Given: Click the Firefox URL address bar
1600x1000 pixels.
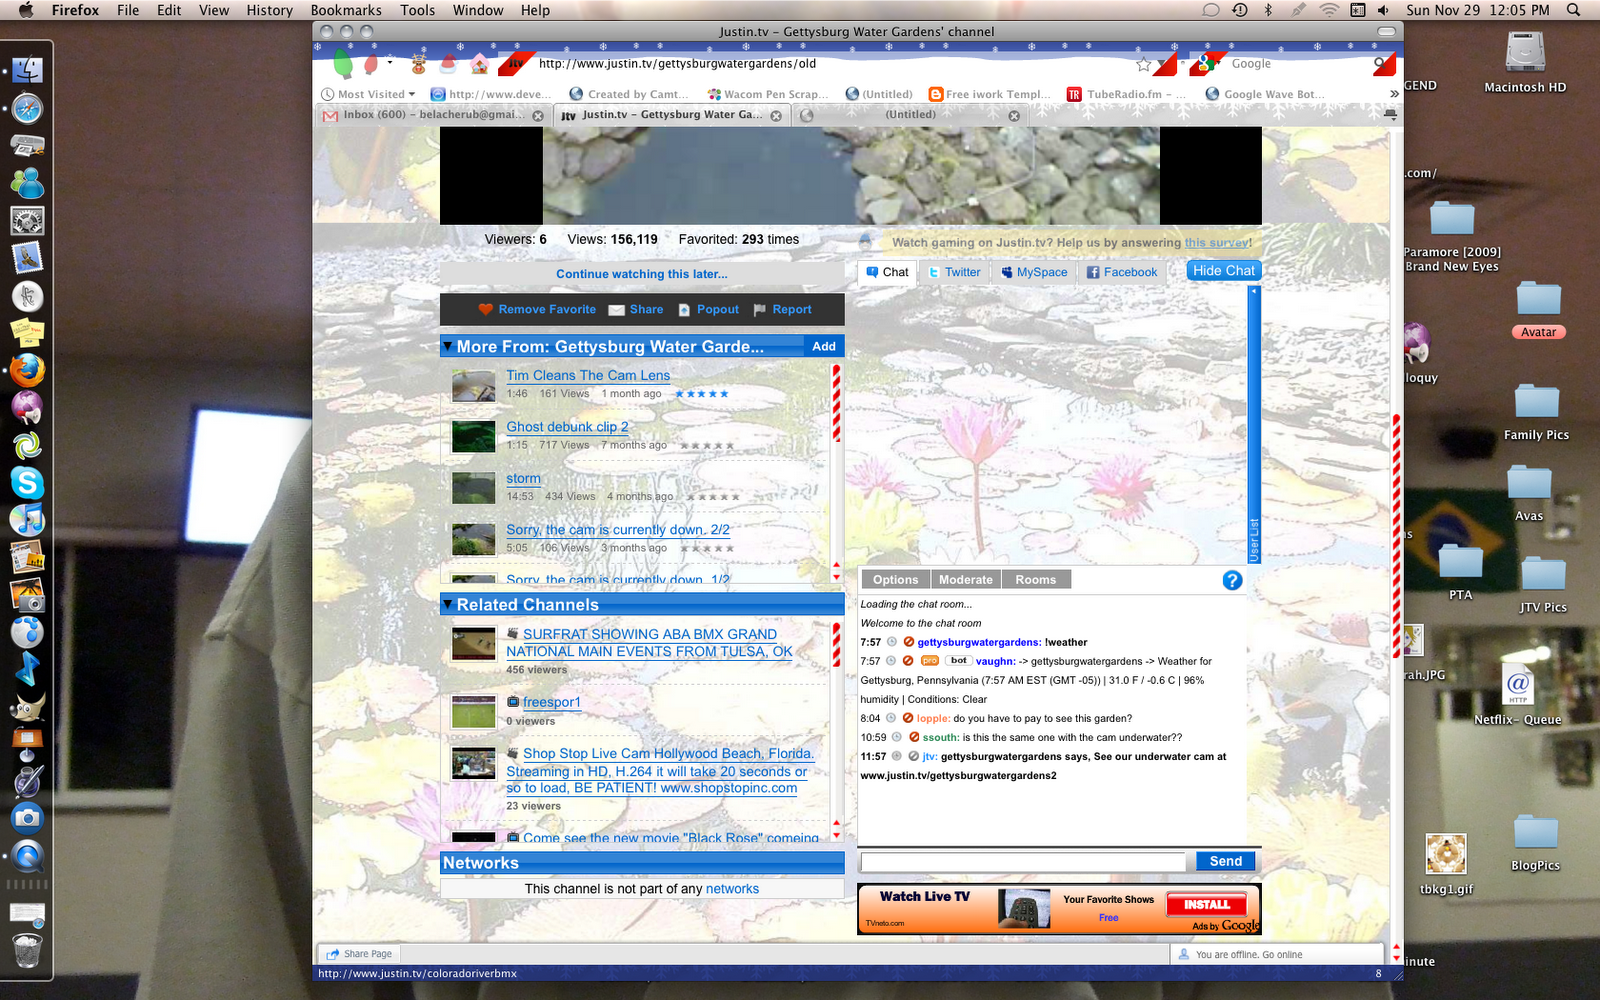Looking at the screenshot, I should [x=830, y=64].
